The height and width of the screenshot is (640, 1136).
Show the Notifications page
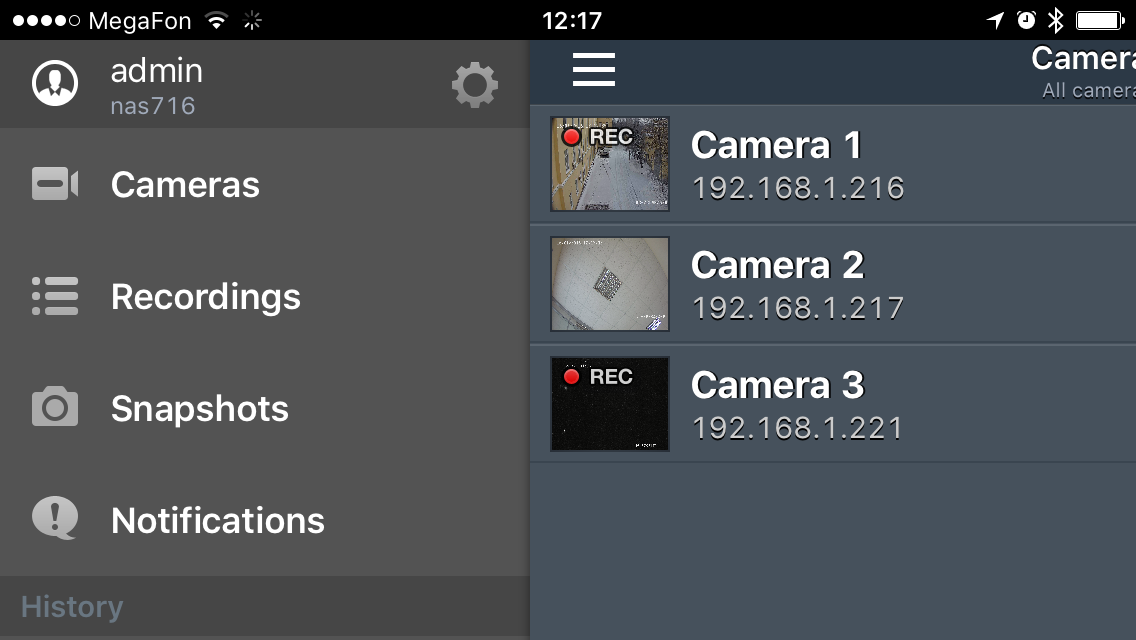click(x=218, y=520)
